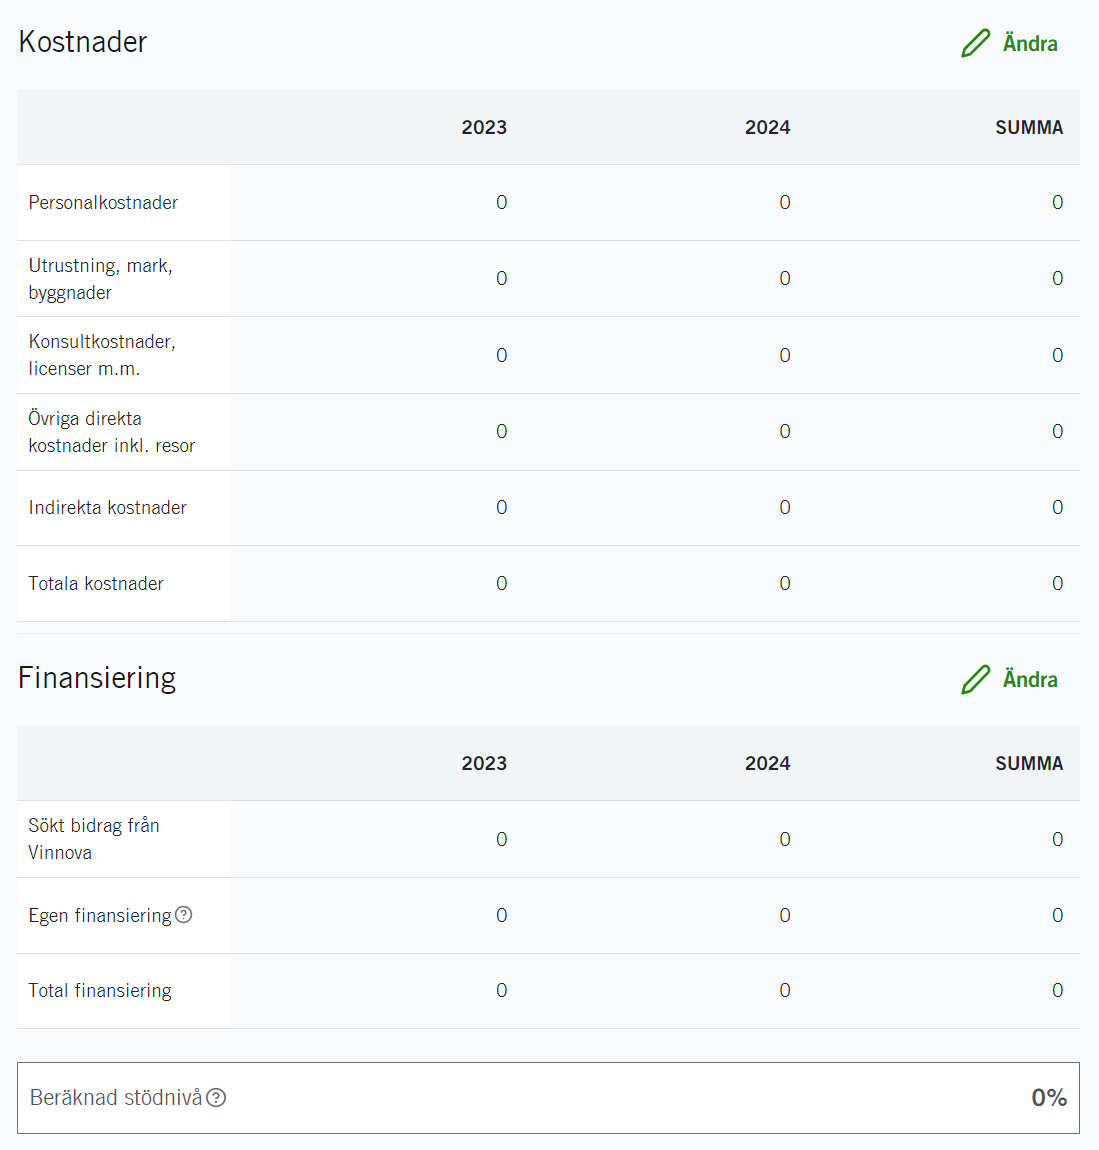Image resolution: width=1099 pixels, height=1150 pixels.
Task: Open help icon next to Egen finansiering
Action: [184, 915]
